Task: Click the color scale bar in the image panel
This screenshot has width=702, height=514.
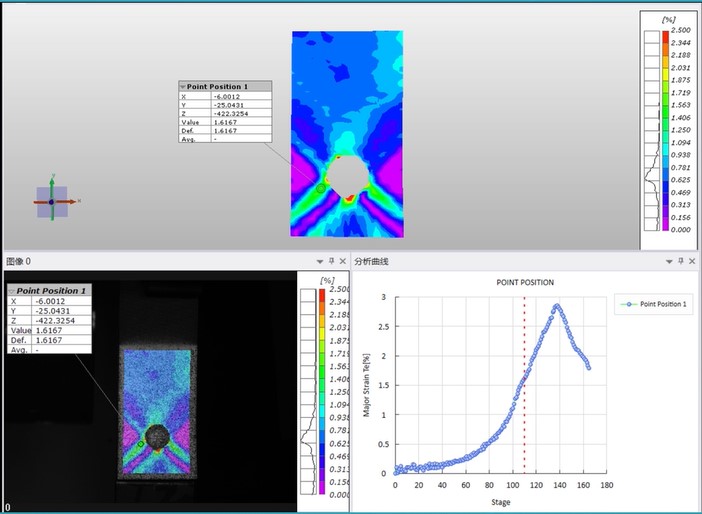Action: (x=321, y=390)
